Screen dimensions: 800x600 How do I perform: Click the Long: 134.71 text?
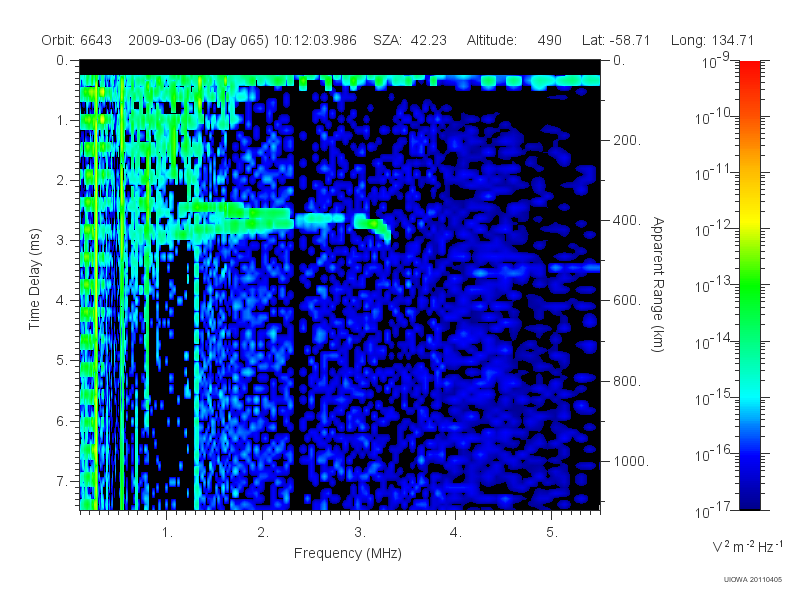tap(712, 40)
